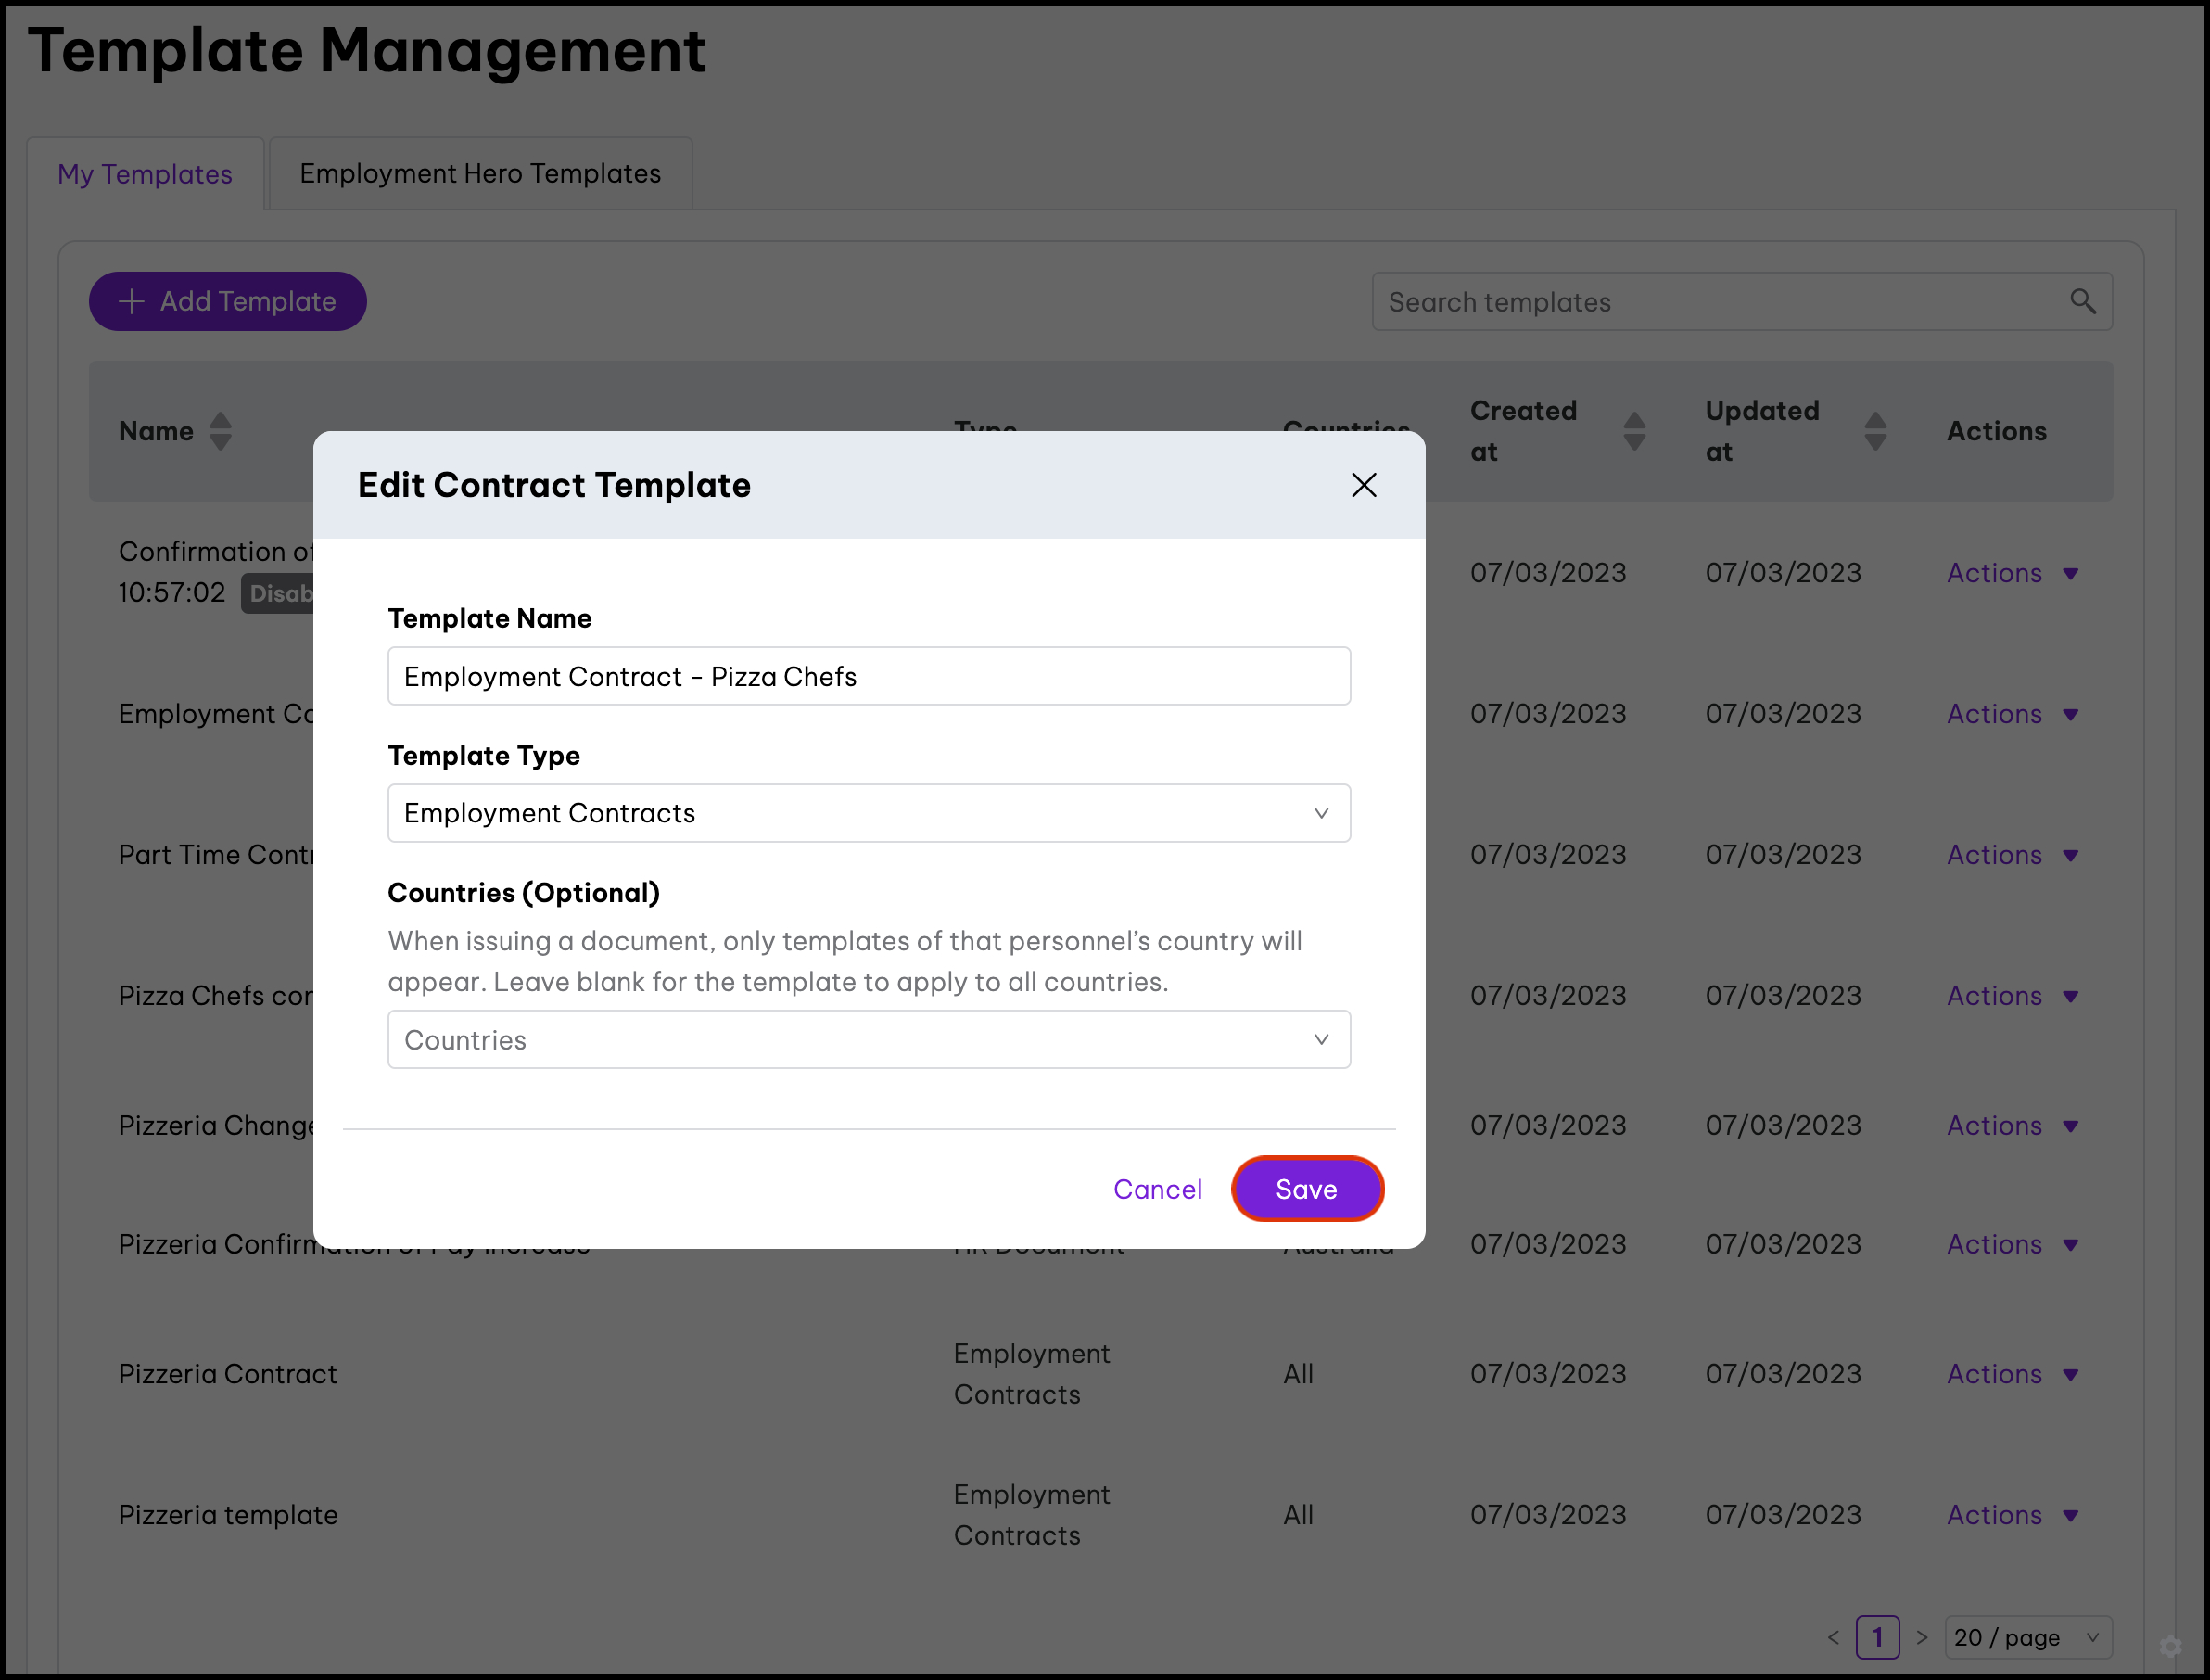Click settings gear in bottom corner

[2170, 1646]
